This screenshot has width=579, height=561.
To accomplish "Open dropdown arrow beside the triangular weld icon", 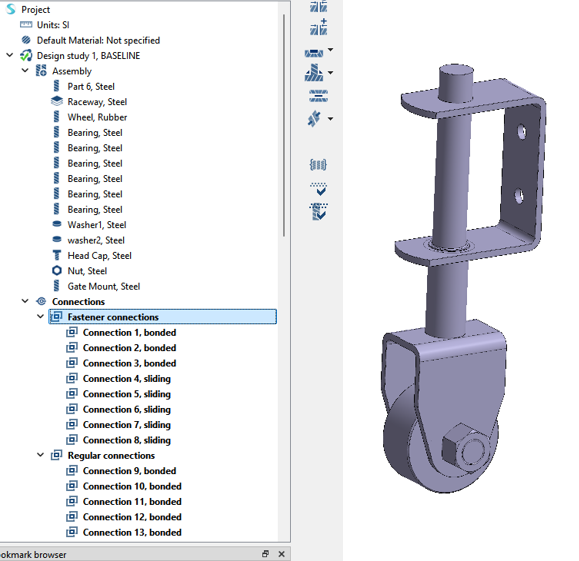I will (330, 72).
